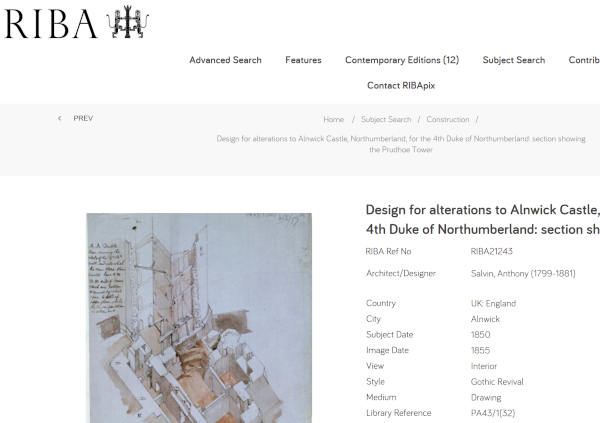Go to previous image via PREV
The width and height of the screenshot is (600, 423).
coord(83,118)
